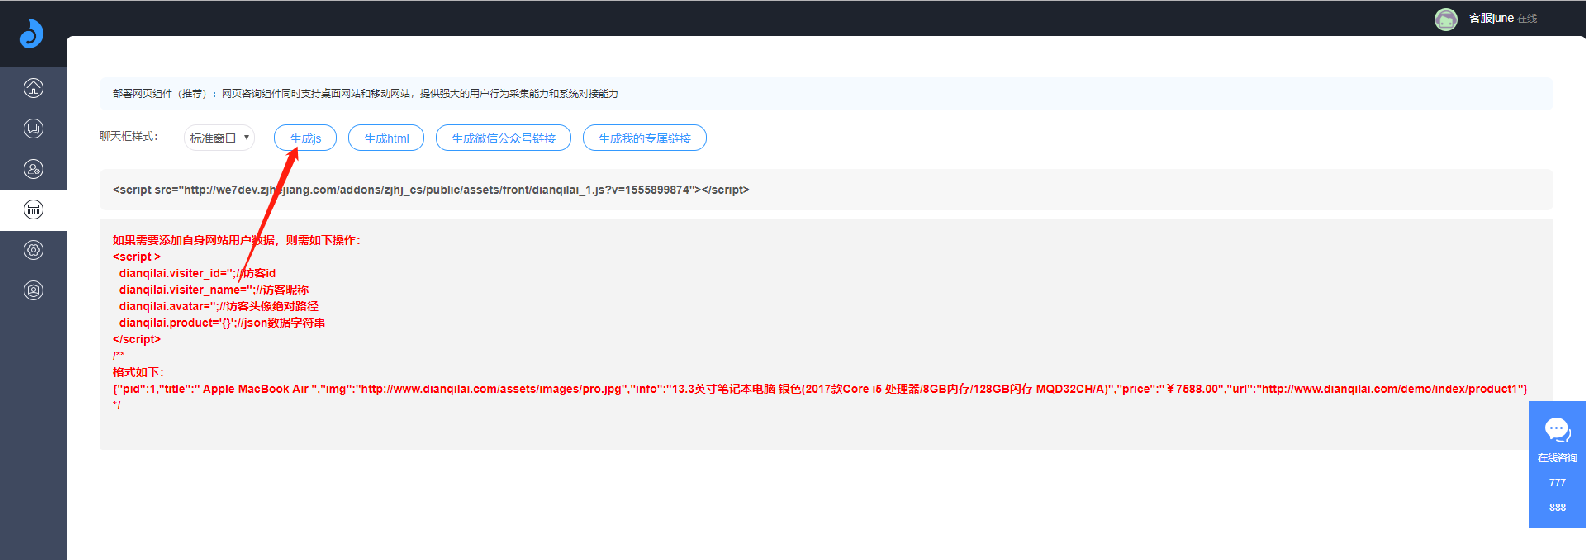Open the user management icon in sidebar
The height and width of the screenshot is (560, 1586).
[x=33, y=169]
